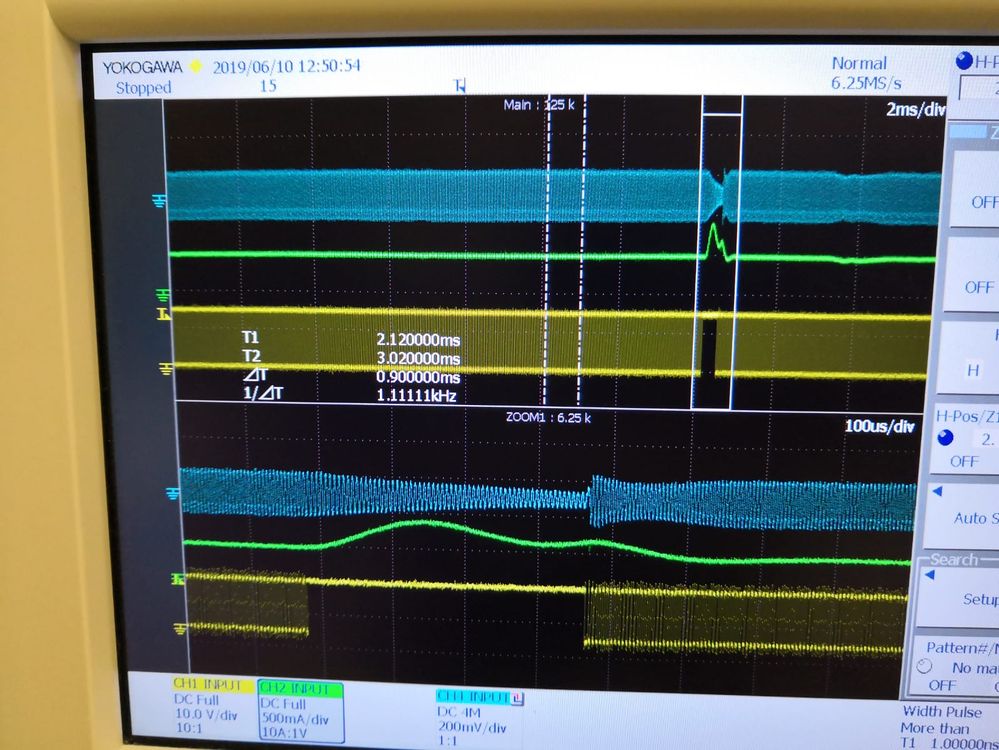Viewport: 999px width, 750px height.
Task: Click the yellow ground marker in main window
Action: tap(166, 369)
